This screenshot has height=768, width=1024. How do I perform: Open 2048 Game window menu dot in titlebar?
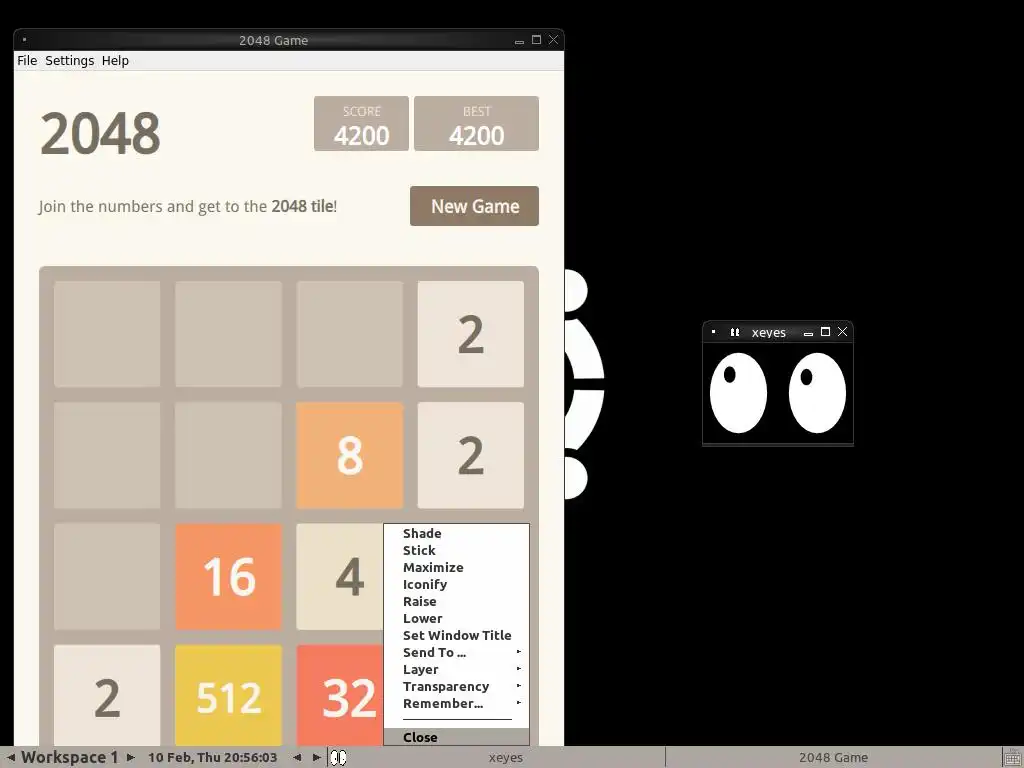(x=24, y=40)
